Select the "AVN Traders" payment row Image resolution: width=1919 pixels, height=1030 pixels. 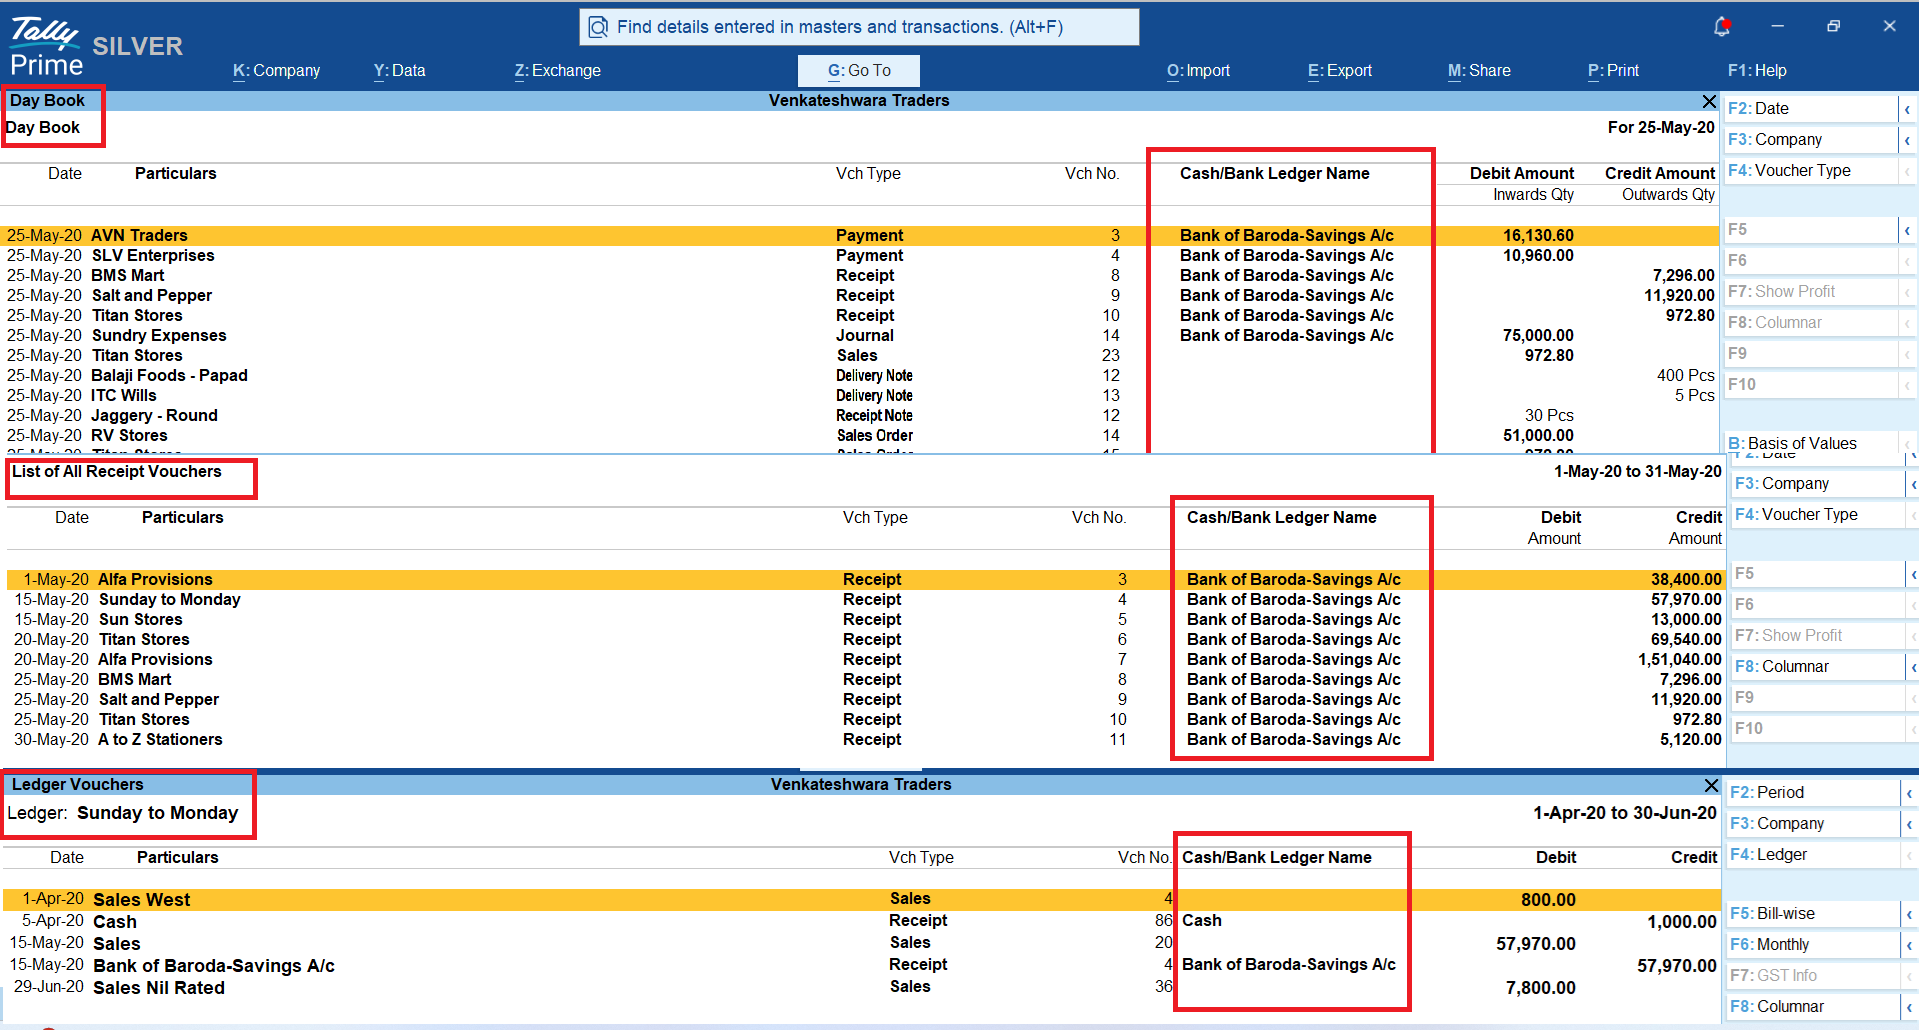pos(860,236)
